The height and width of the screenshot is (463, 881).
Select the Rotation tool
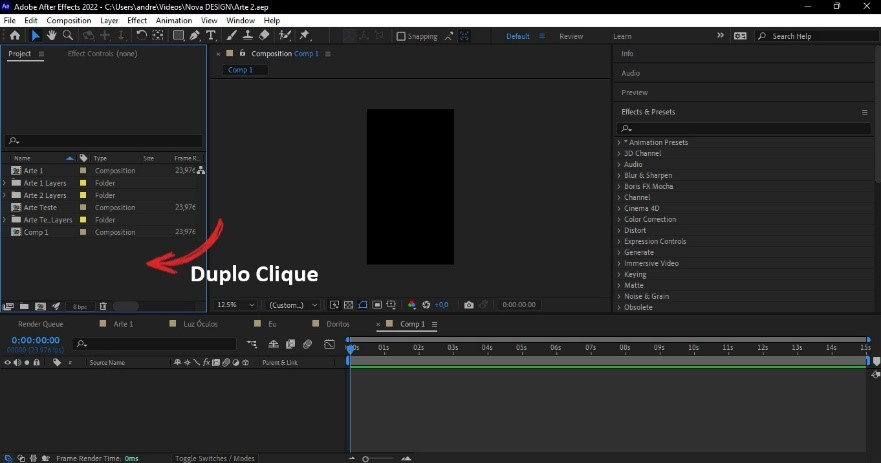142,35
